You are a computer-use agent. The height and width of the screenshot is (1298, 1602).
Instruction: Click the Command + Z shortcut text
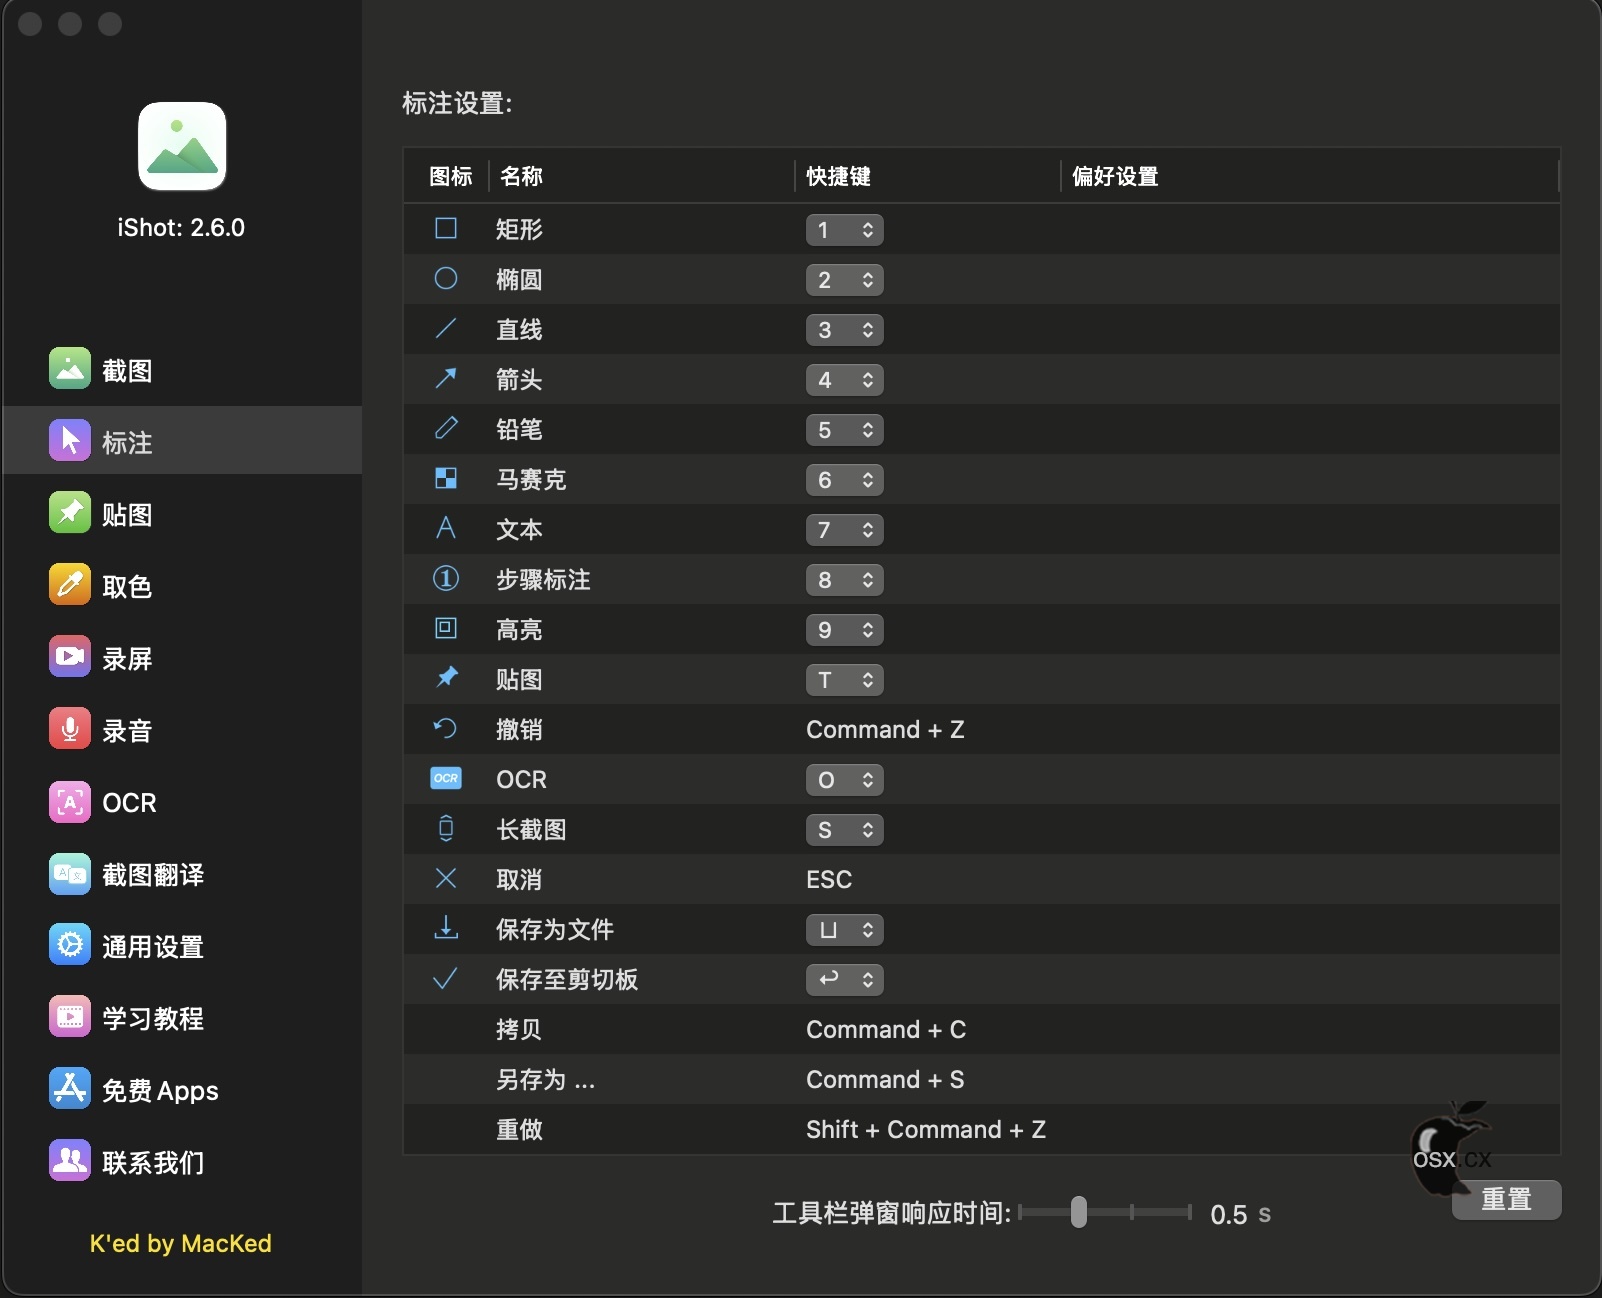(885, 729)
